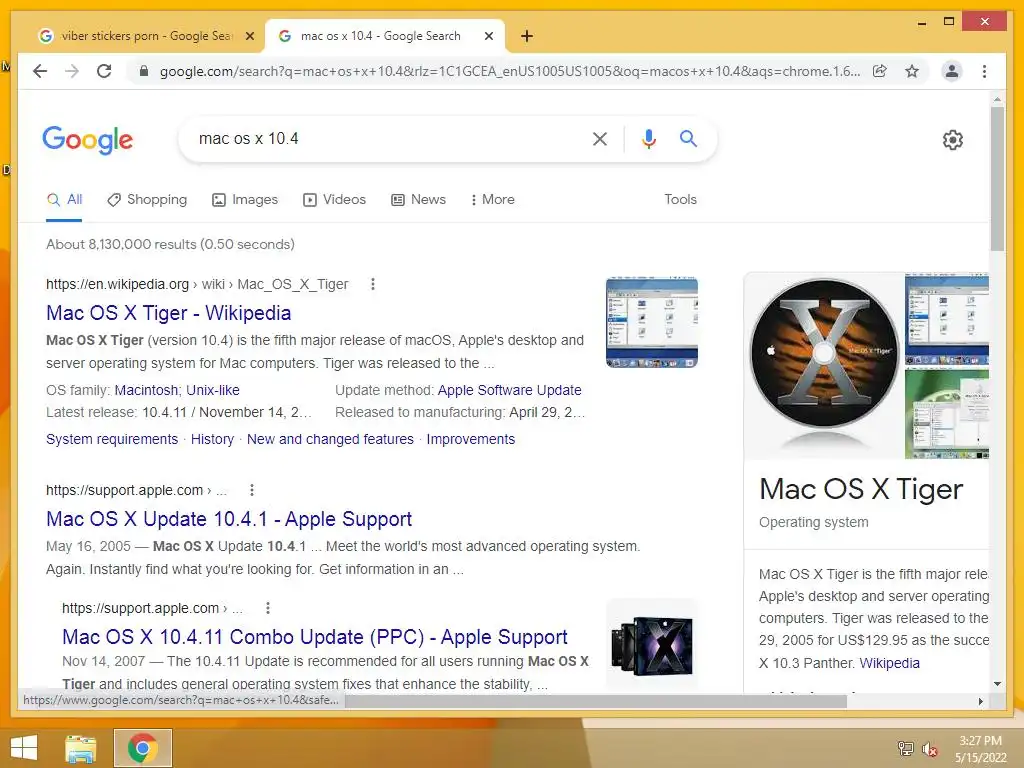Screen dimensions: 1024x768
Task: Switch to Images results
Action: pyautogui.click(x=245, y=200)
